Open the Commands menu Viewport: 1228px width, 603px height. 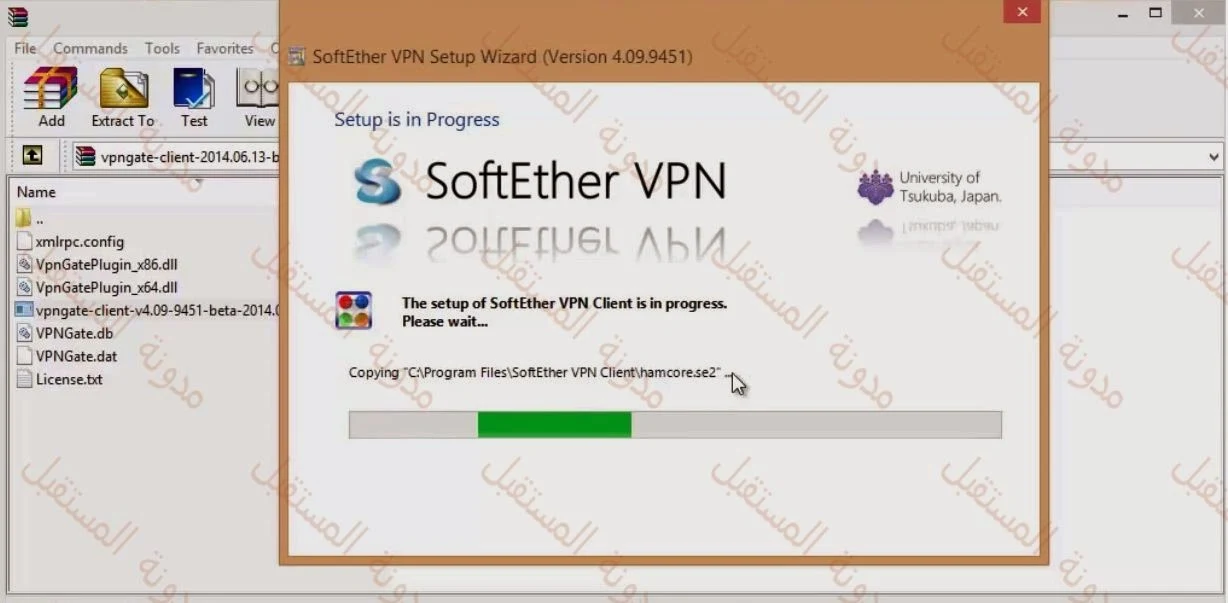tap(90, 48)
